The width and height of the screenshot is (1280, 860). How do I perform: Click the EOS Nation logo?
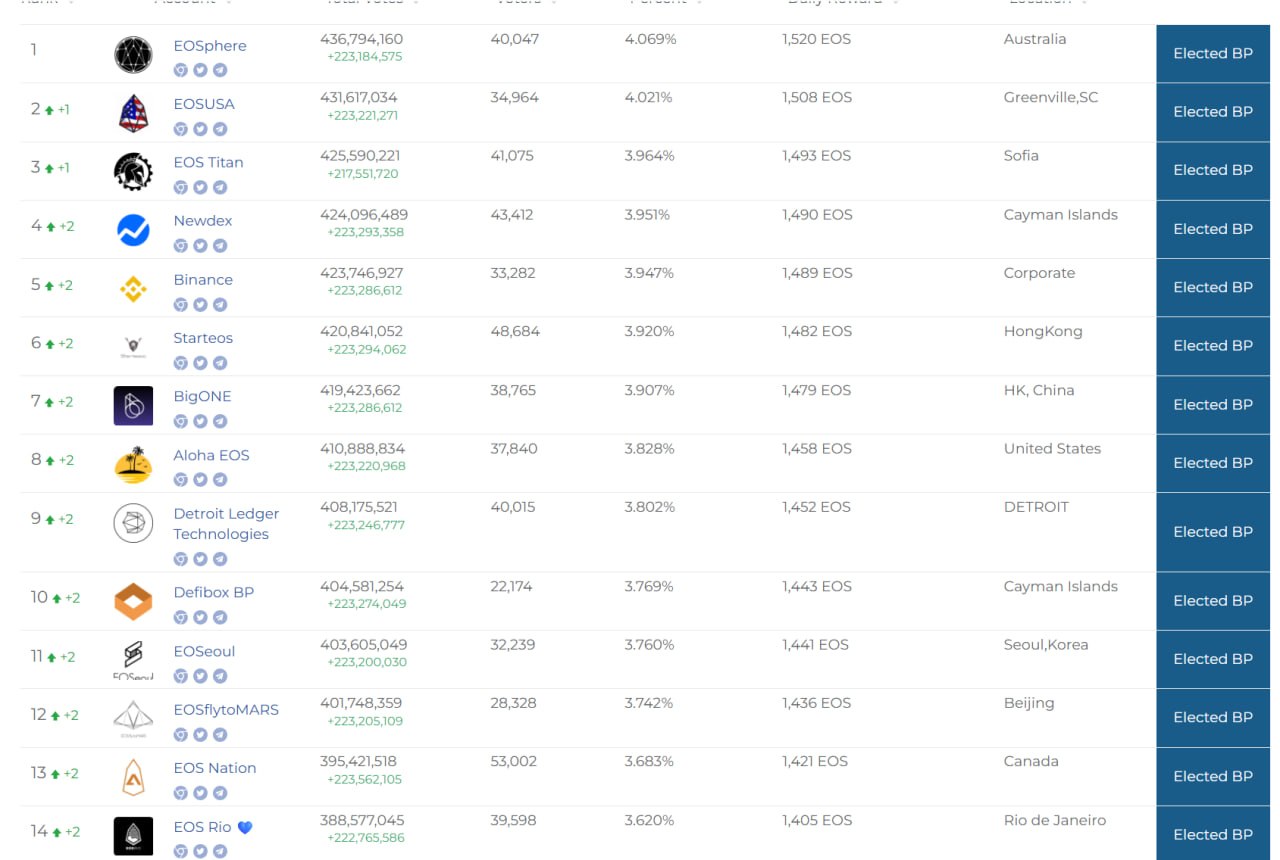[133, 777]
